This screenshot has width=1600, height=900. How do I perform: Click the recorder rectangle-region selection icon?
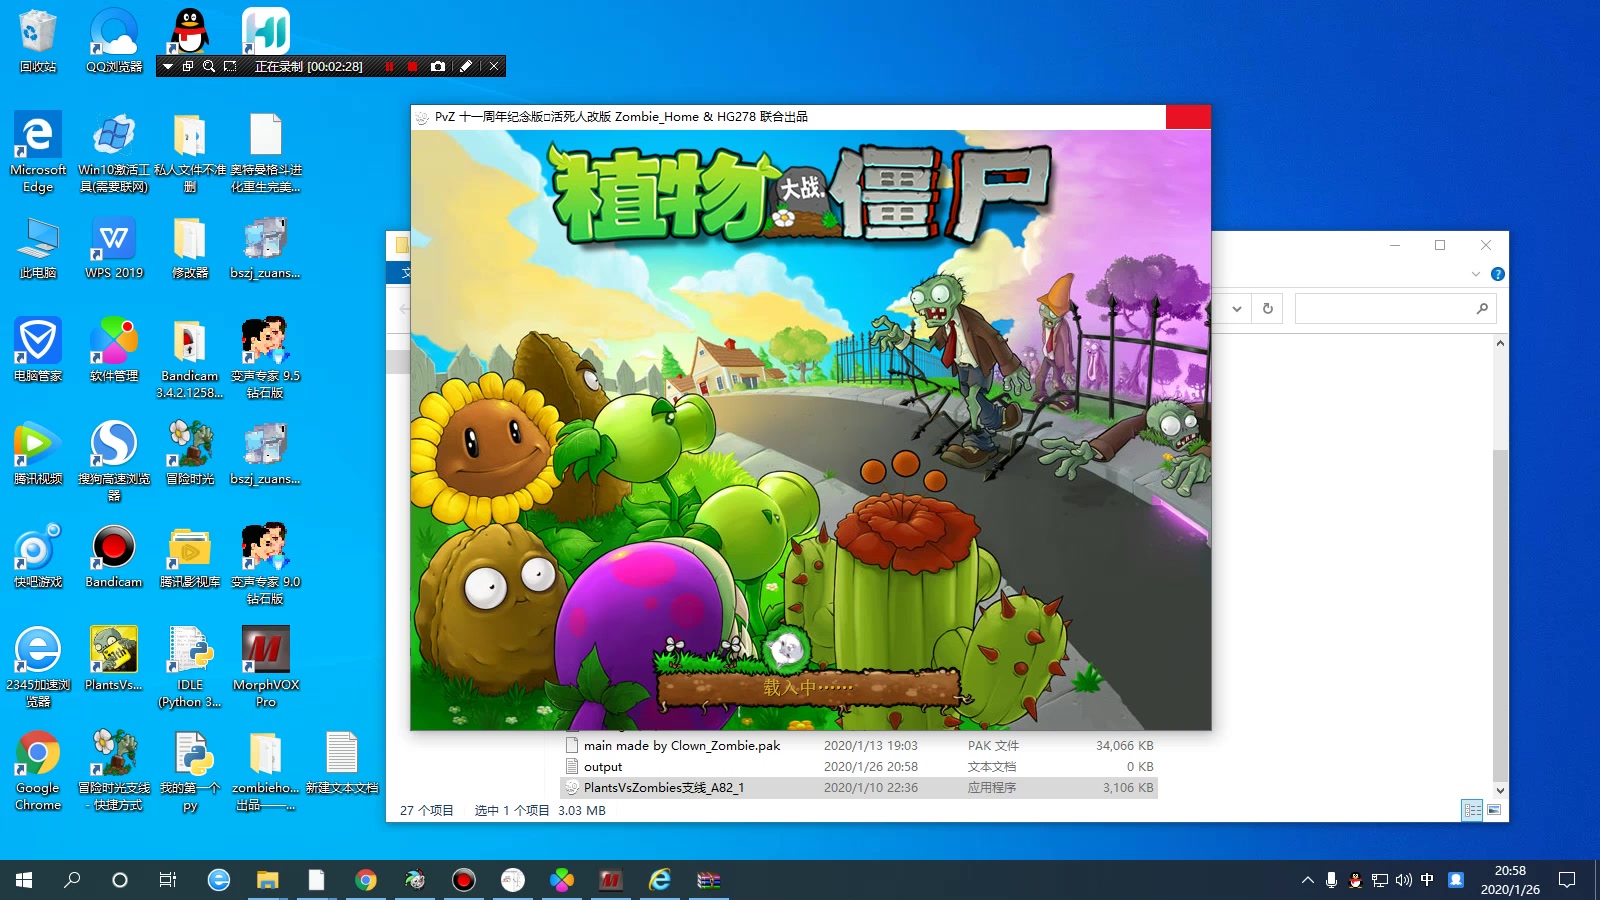pyautogui.click(x=230, y=67)
